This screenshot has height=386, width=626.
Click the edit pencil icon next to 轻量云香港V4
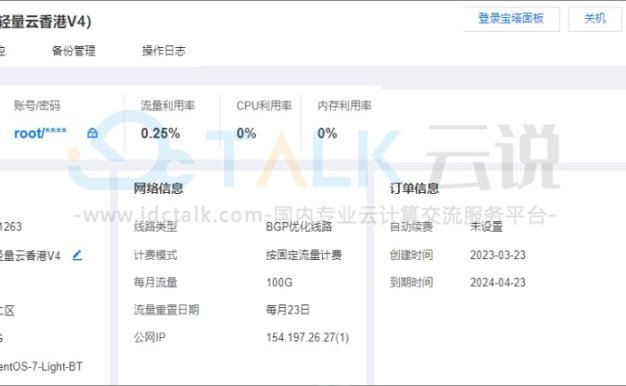77,255
